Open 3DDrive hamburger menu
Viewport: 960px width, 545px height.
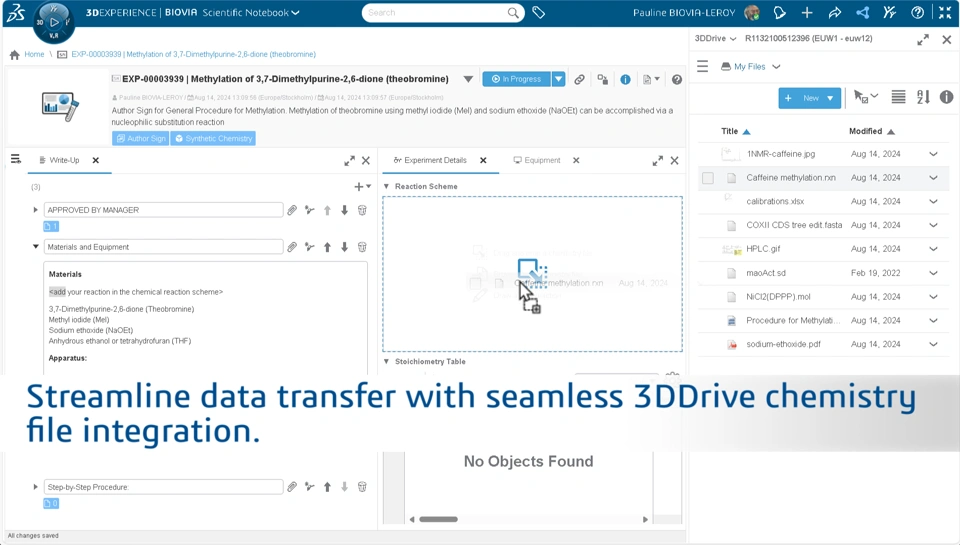(703, 66)
